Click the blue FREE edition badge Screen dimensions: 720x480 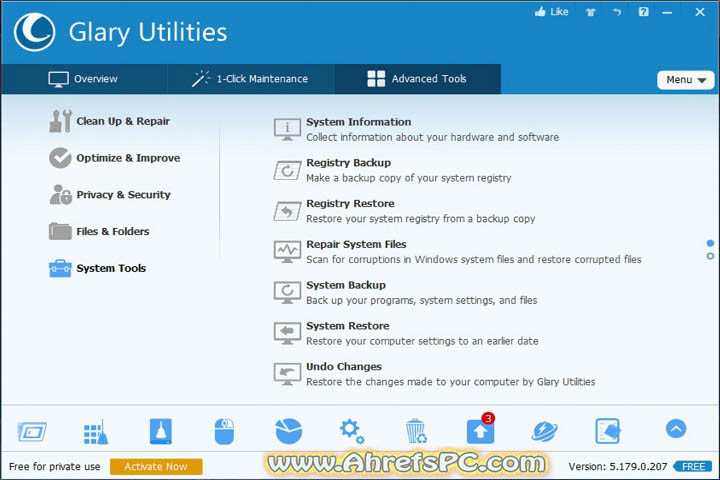[x=692, y=467]
